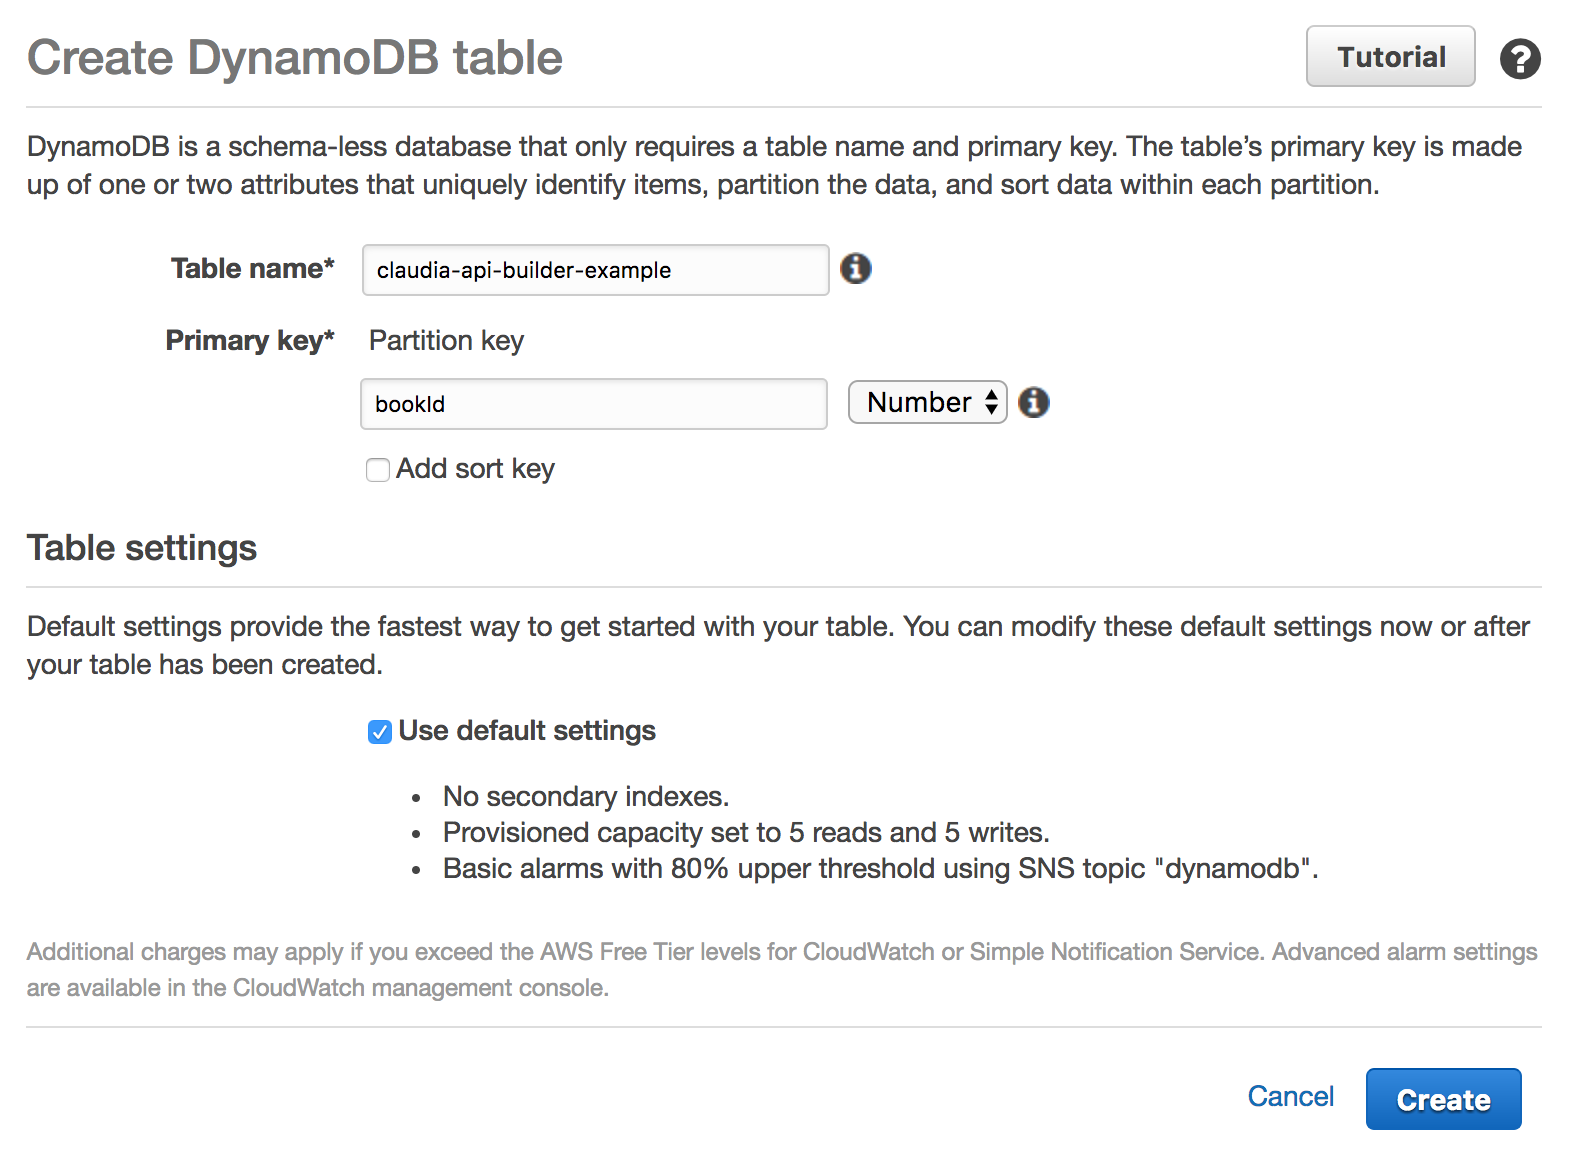Open the help question mark icon

pos(1520,58)
